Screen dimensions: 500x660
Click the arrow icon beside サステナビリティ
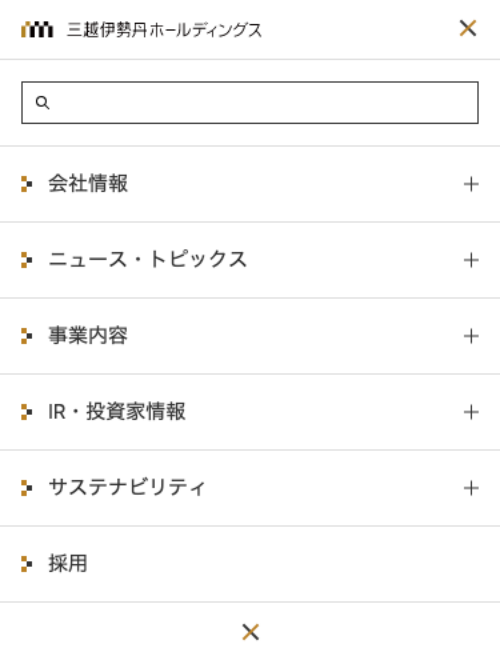pyautogui.click(x=27, y=488)
